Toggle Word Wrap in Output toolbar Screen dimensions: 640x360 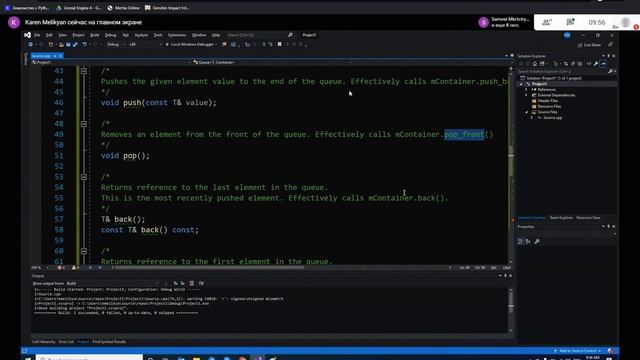click(x=201, y=283)
